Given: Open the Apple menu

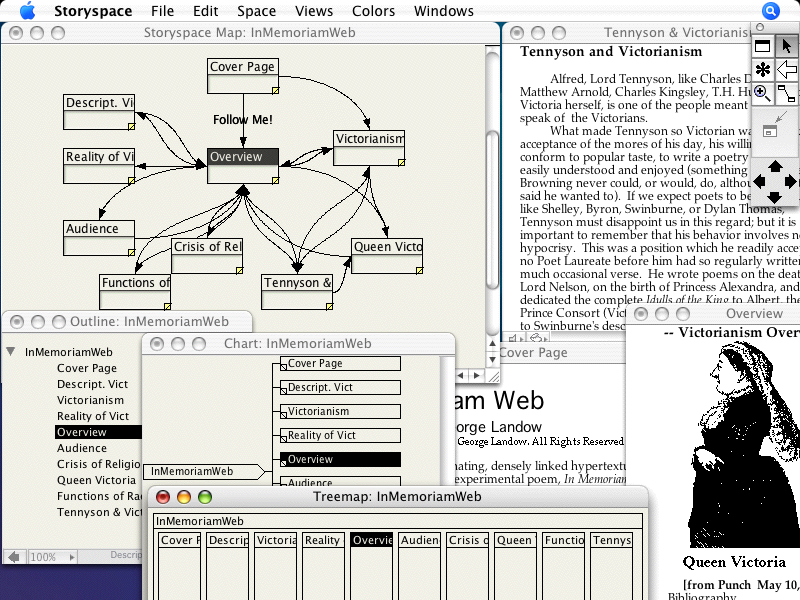Looking at the screenshot, I should point(27,11).
